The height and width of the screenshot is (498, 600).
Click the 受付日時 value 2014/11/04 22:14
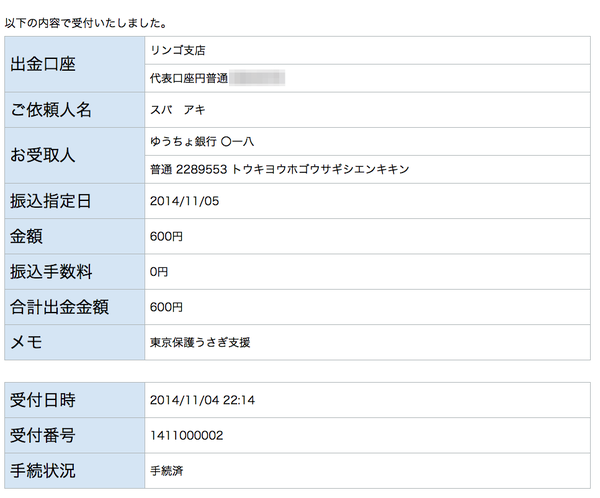pyautogui.click(x=202, y=400)
